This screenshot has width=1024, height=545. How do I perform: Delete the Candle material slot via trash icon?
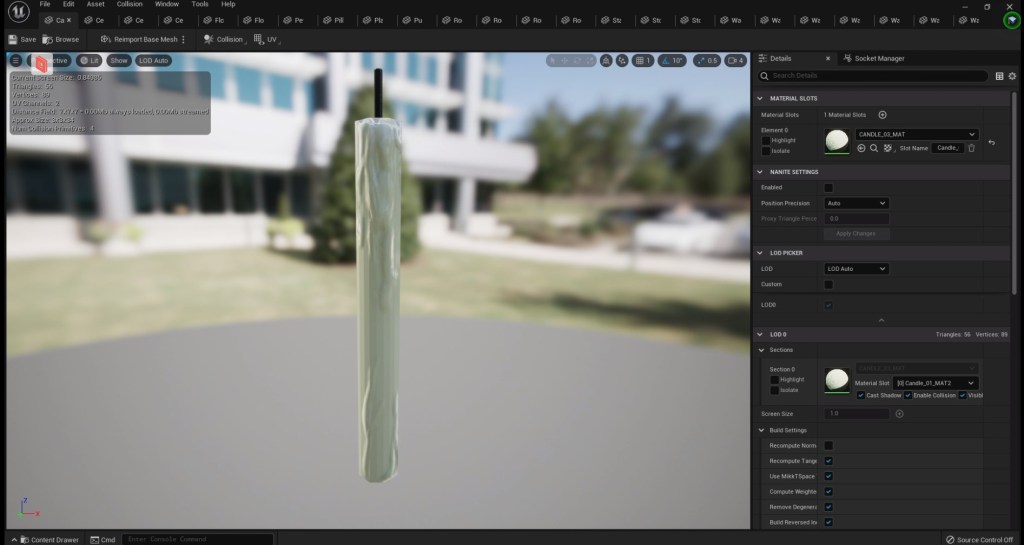(971, 148)
